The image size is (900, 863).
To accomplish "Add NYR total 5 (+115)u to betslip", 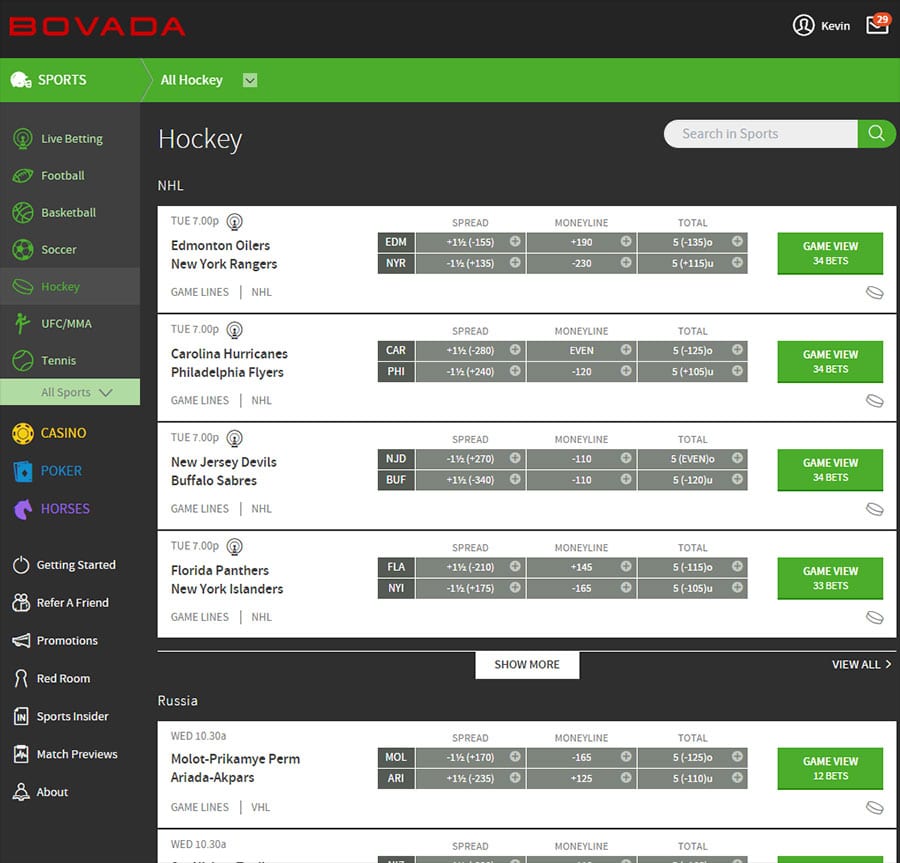I will (x=692, y=263).
